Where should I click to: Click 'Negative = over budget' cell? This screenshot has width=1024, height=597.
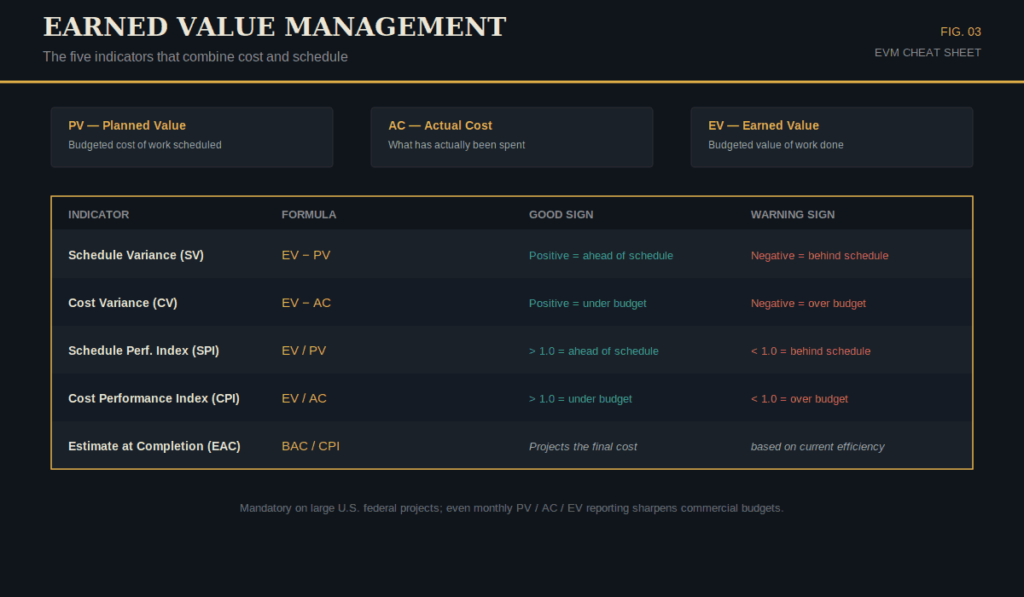click(x=808, y=304)
